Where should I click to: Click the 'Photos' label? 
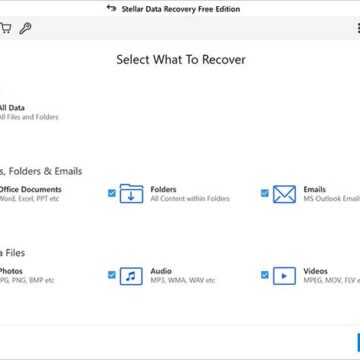pyautogui.click(x=11, y=271)
